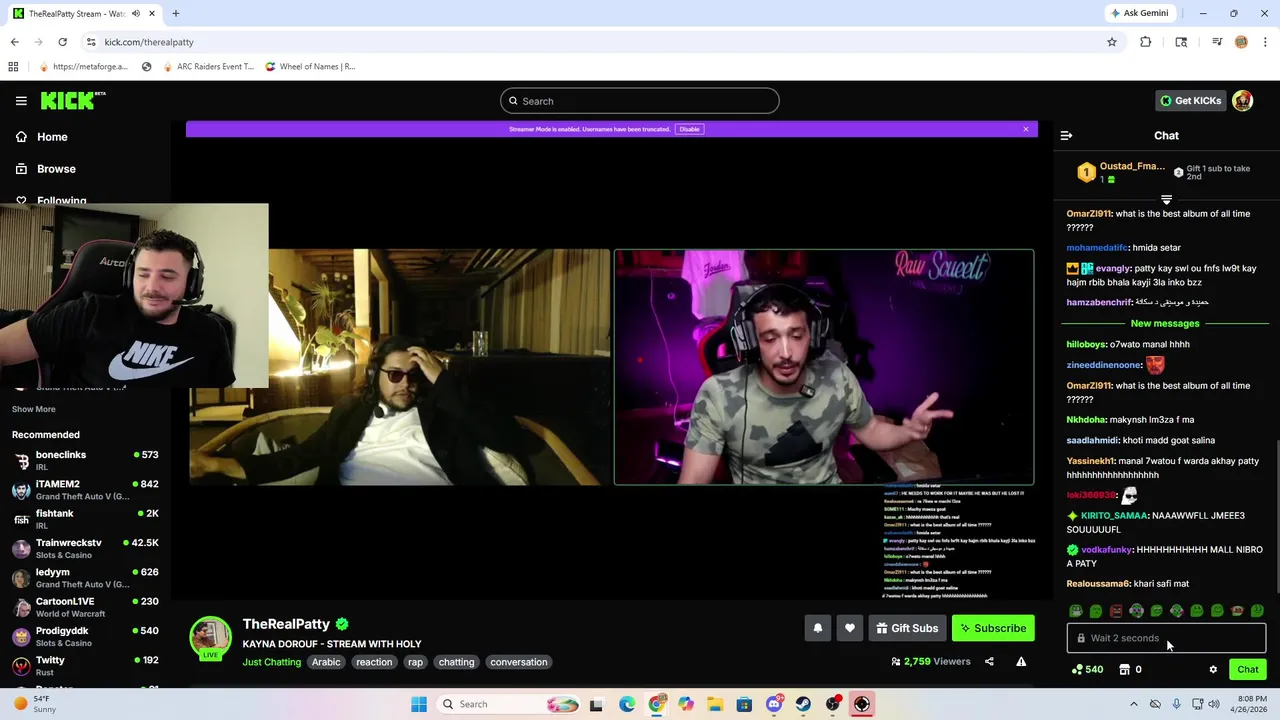This screenshot has height=720, width=1280.
Task: Open recommended channel Prodigyddk
Action: [x=85, y=636]
